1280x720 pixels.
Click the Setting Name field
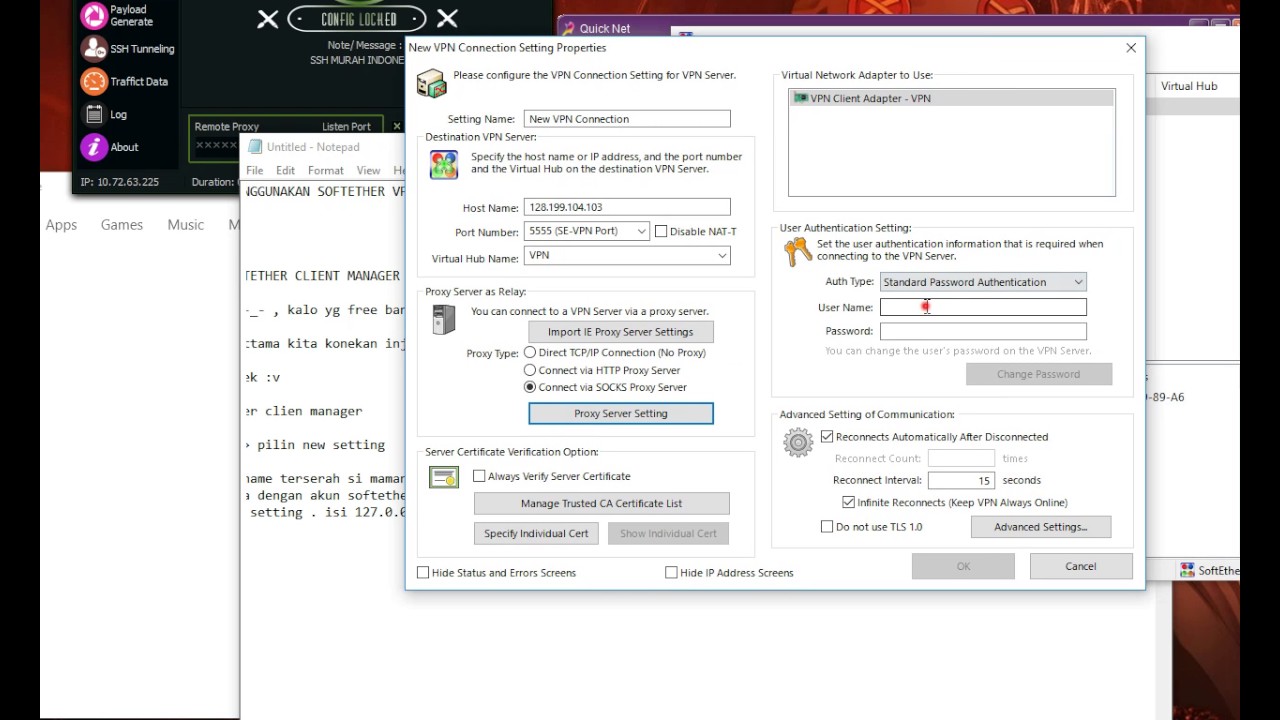627,119
